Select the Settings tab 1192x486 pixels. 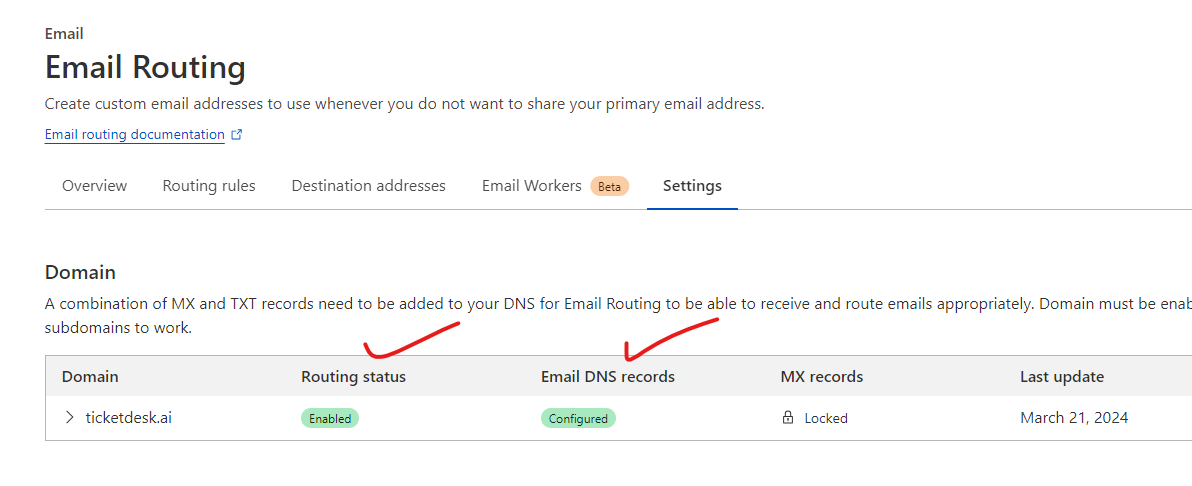click(x=692, y=186)
